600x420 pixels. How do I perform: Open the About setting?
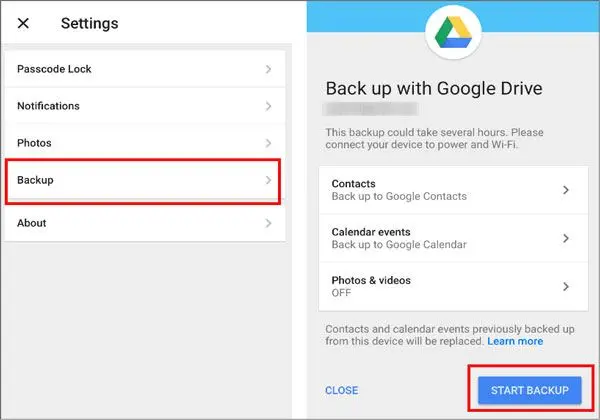pos(32,223)
